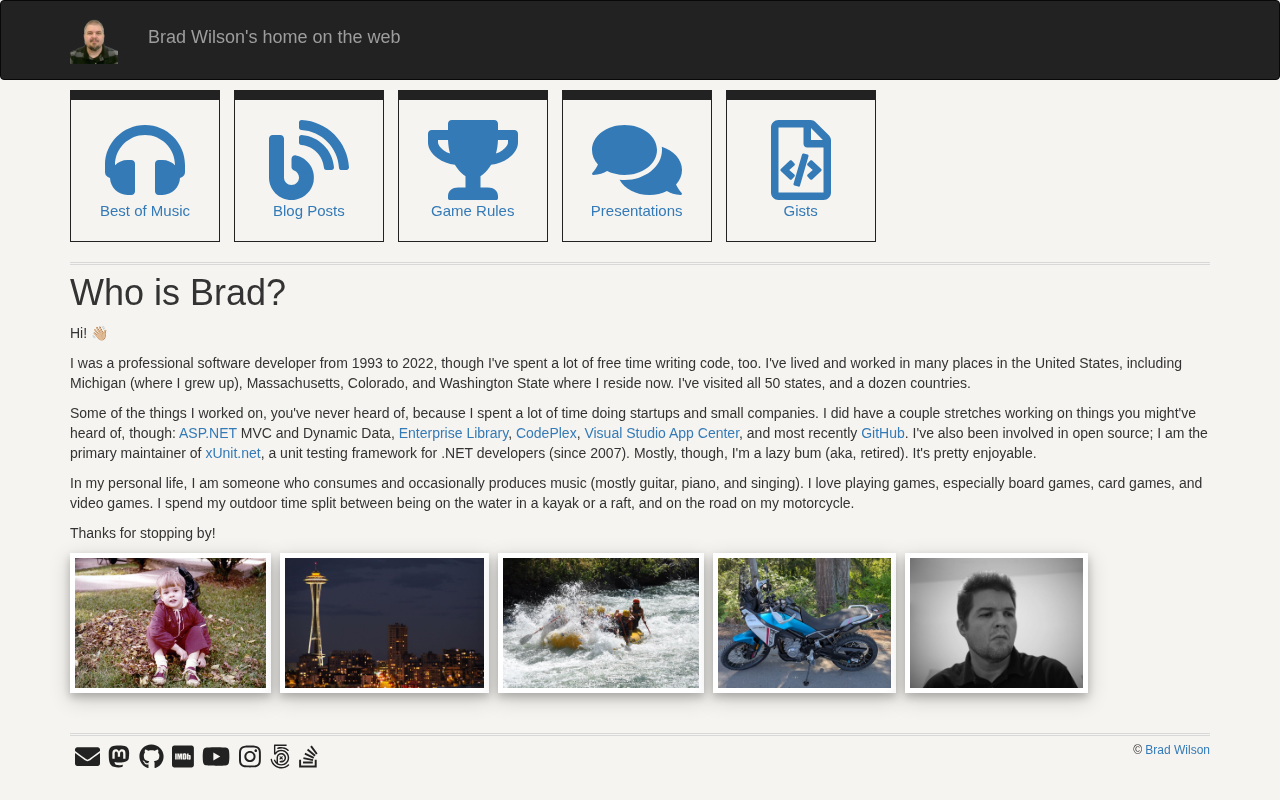Viewport: 1280px width, 800px height.
Task: Follow the Enterprise Library link
Action: point(453,433)
